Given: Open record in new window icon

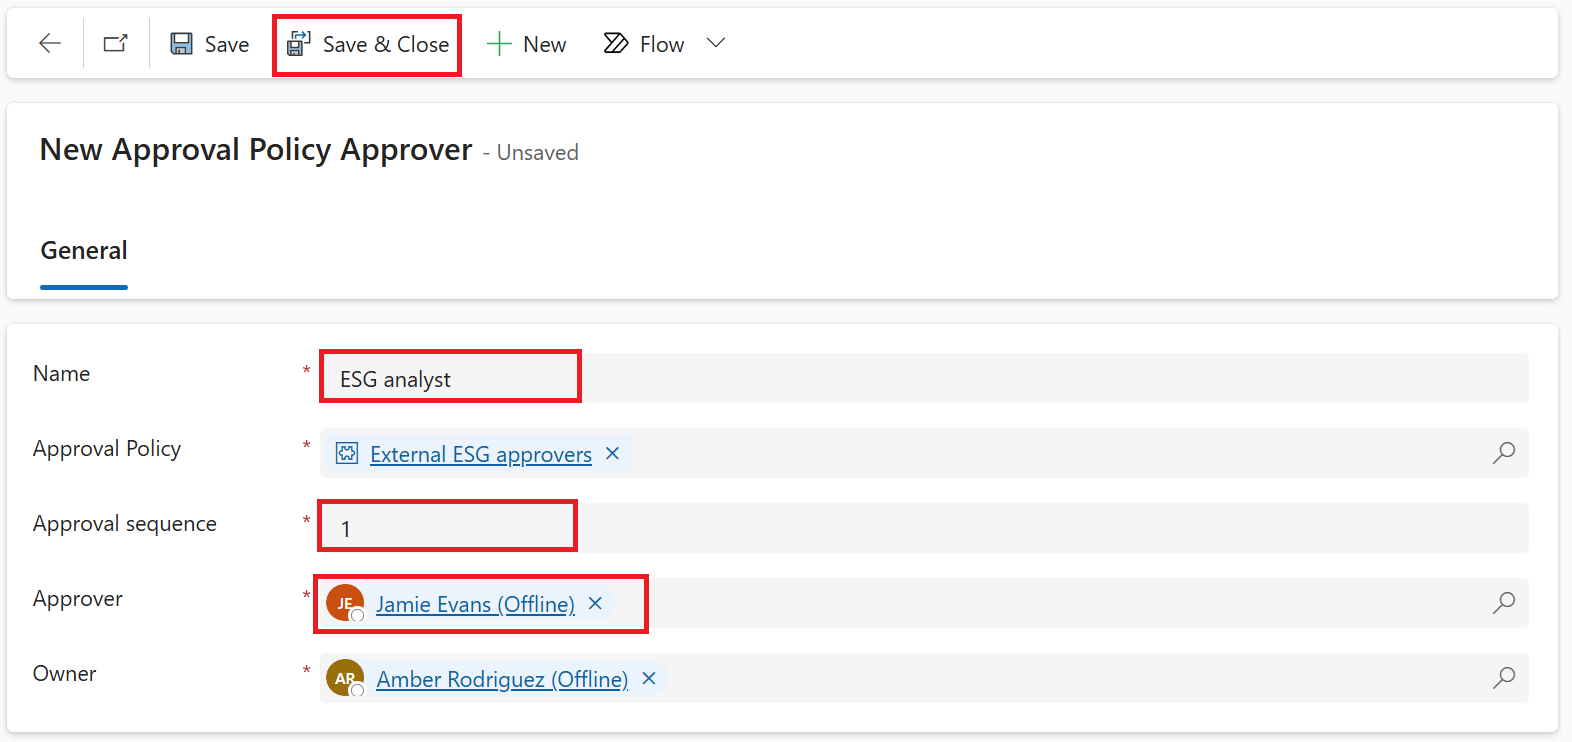Looking at the screenshot, I should click(x=116, y=43).
